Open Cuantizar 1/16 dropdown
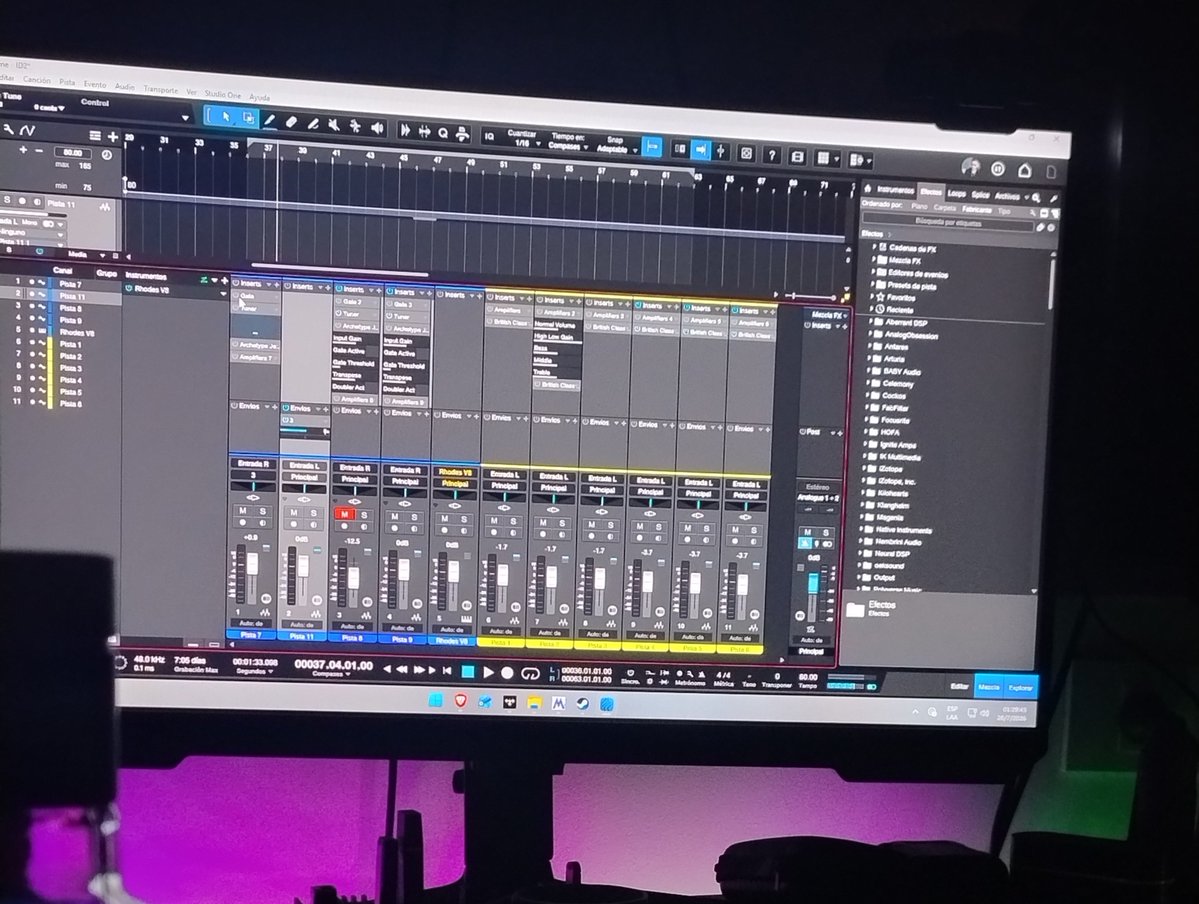 click(x=522, y=138)
